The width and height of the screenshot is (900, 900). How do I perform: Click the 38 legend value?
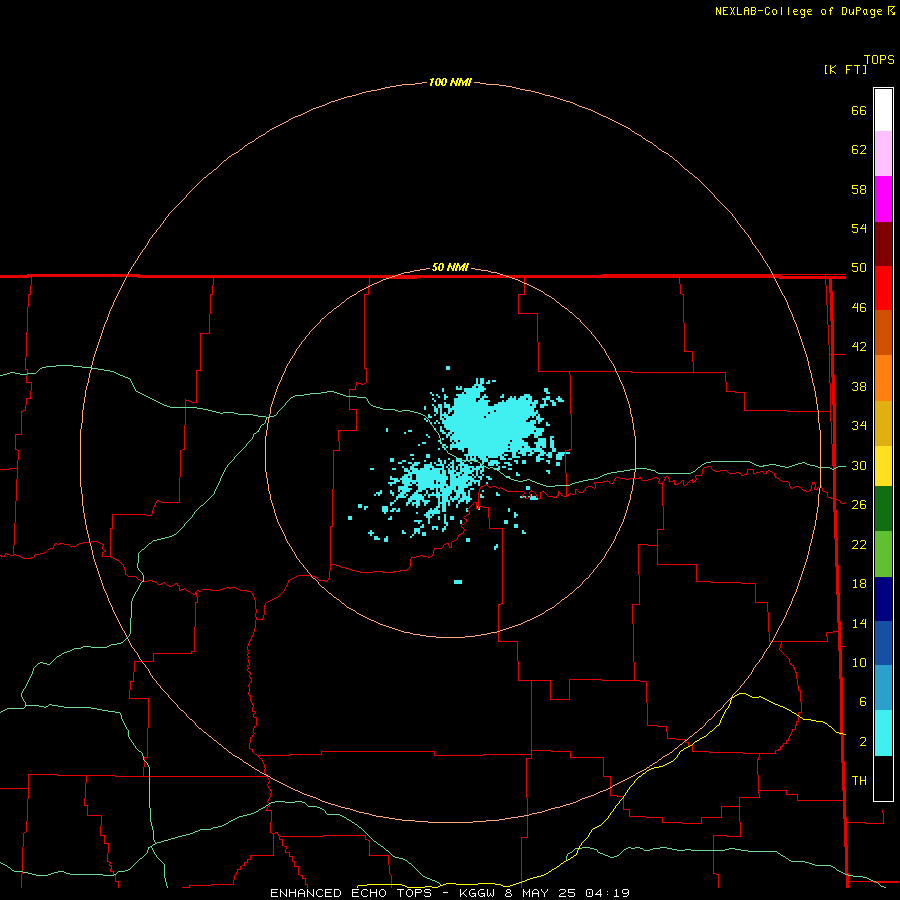click(x=859, y=386)
